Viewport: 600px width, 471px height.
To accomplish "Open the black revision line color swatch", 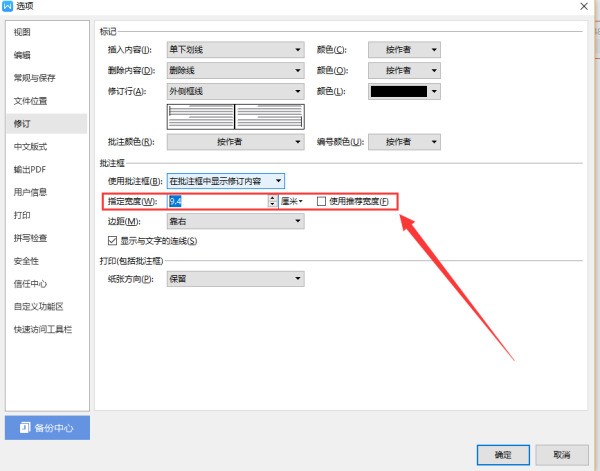I will point(404,91).
